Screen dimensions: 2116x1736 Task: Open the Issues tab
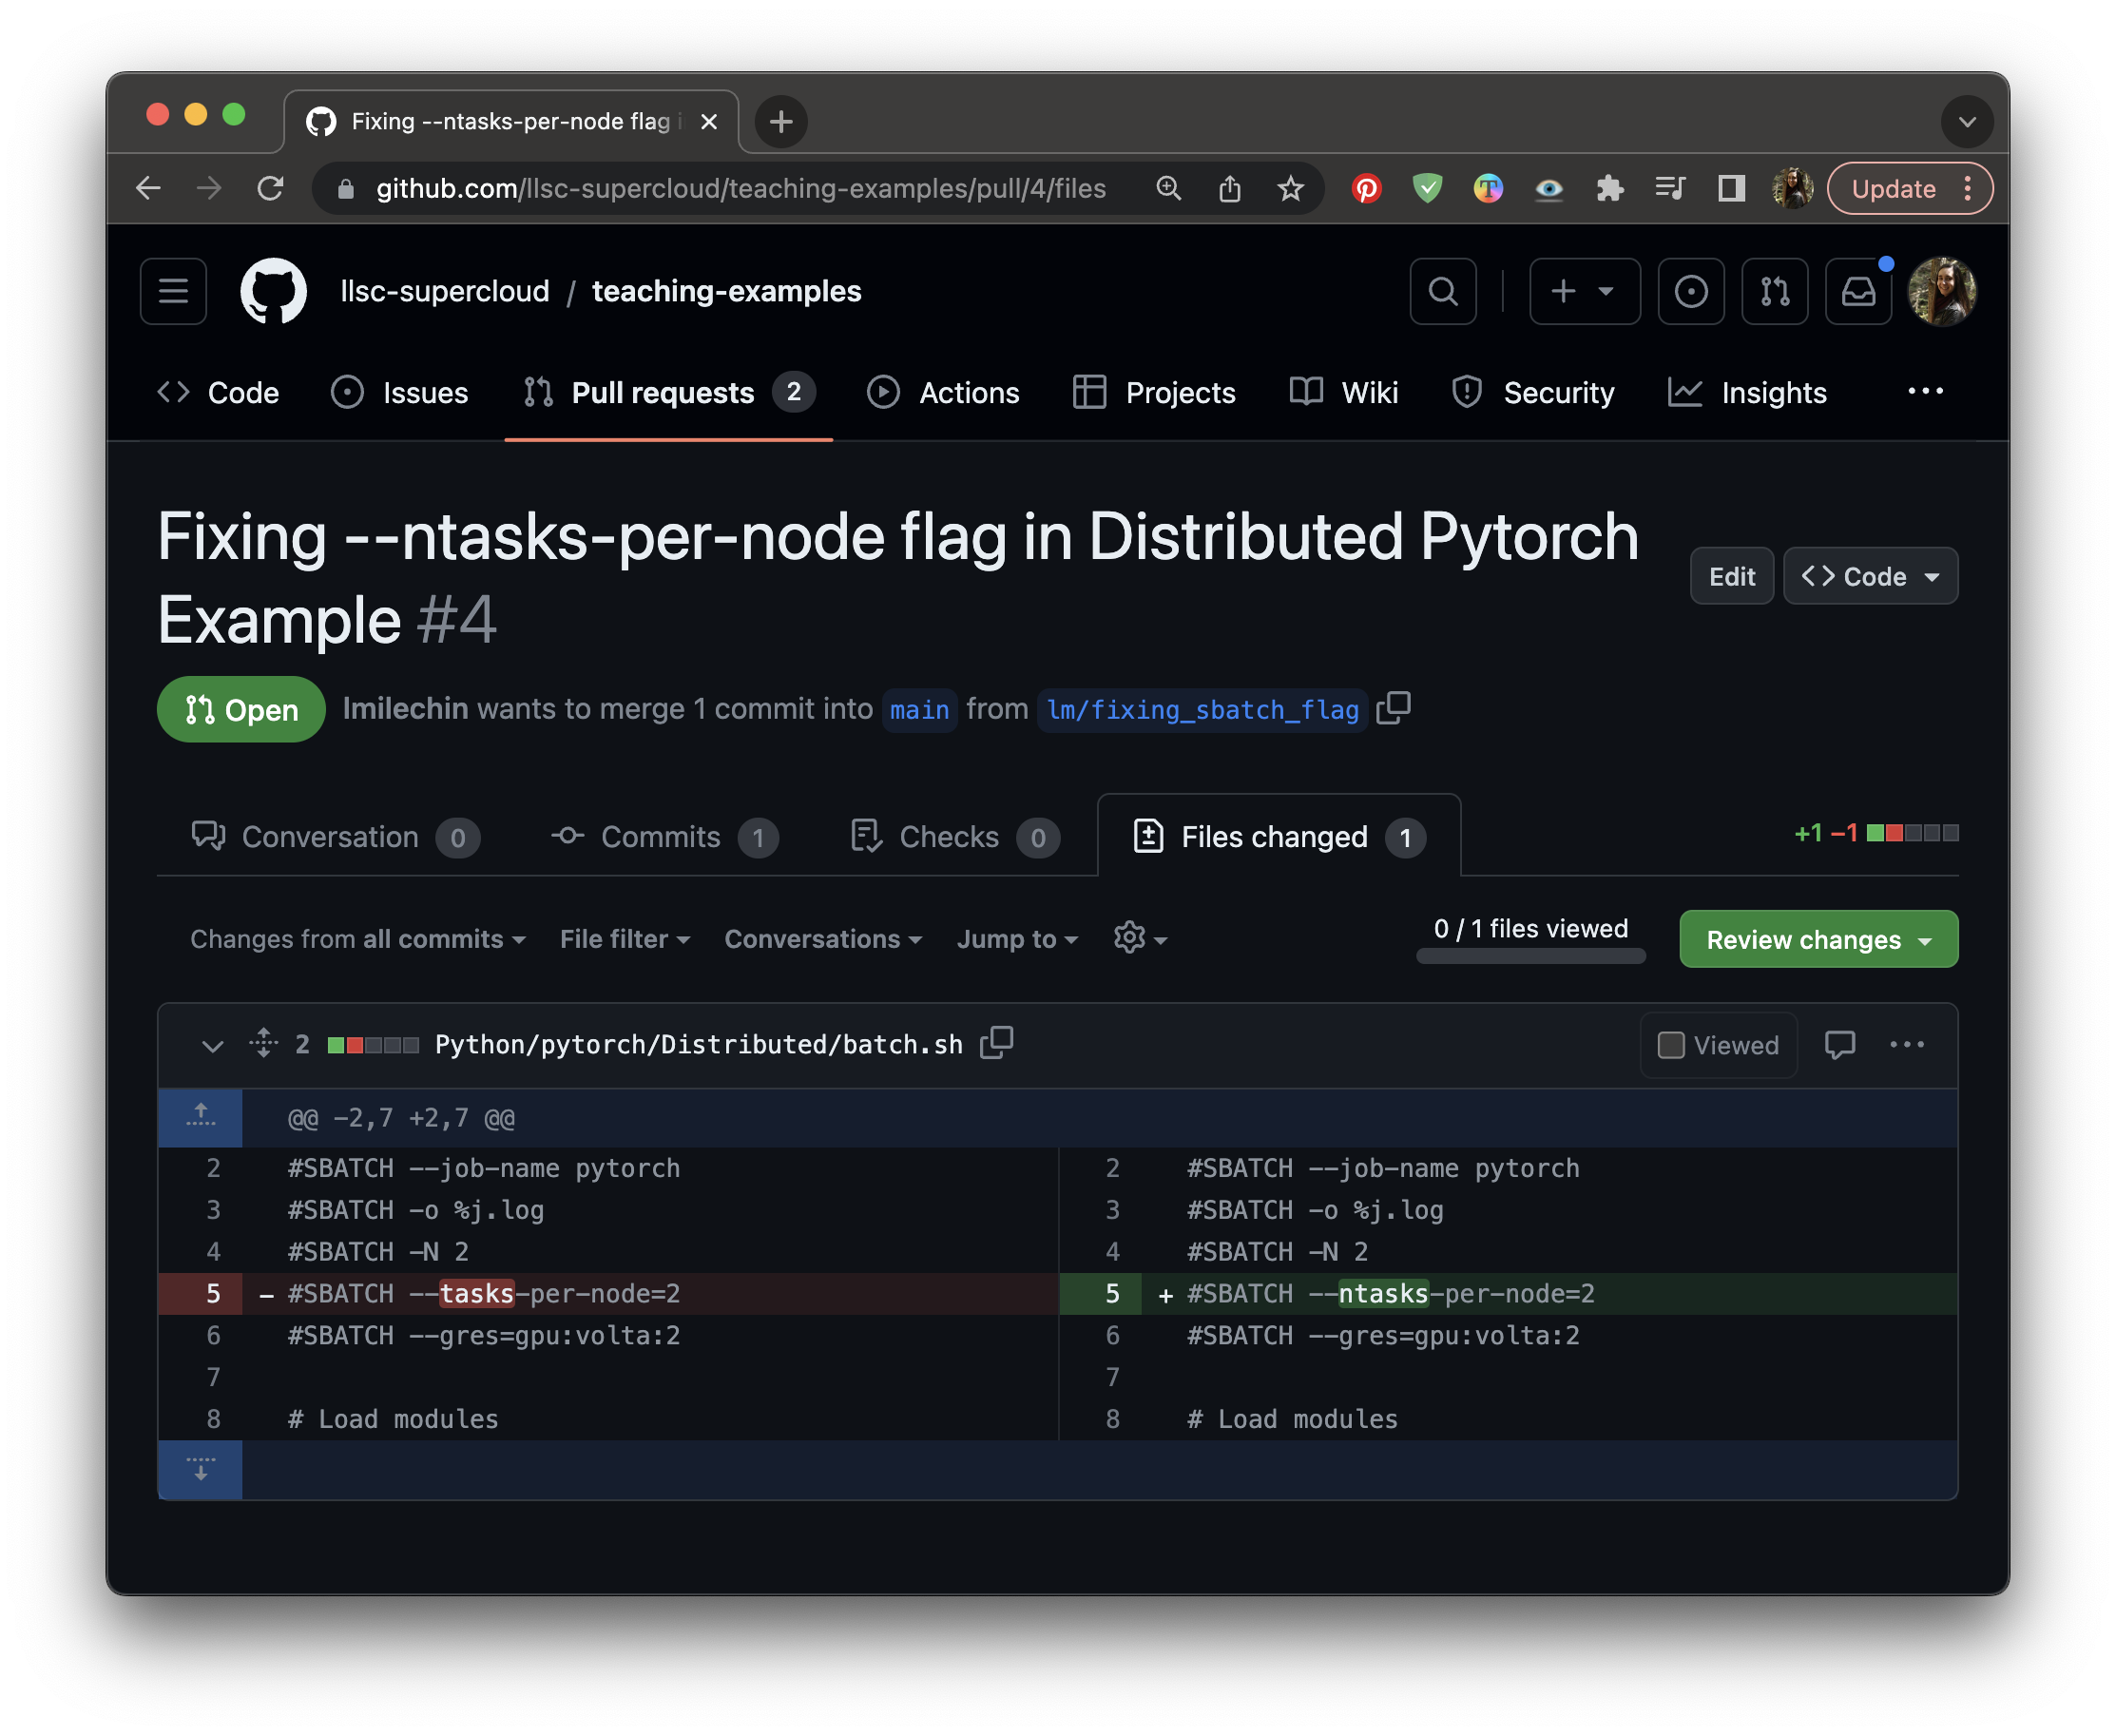click(399, 392)
